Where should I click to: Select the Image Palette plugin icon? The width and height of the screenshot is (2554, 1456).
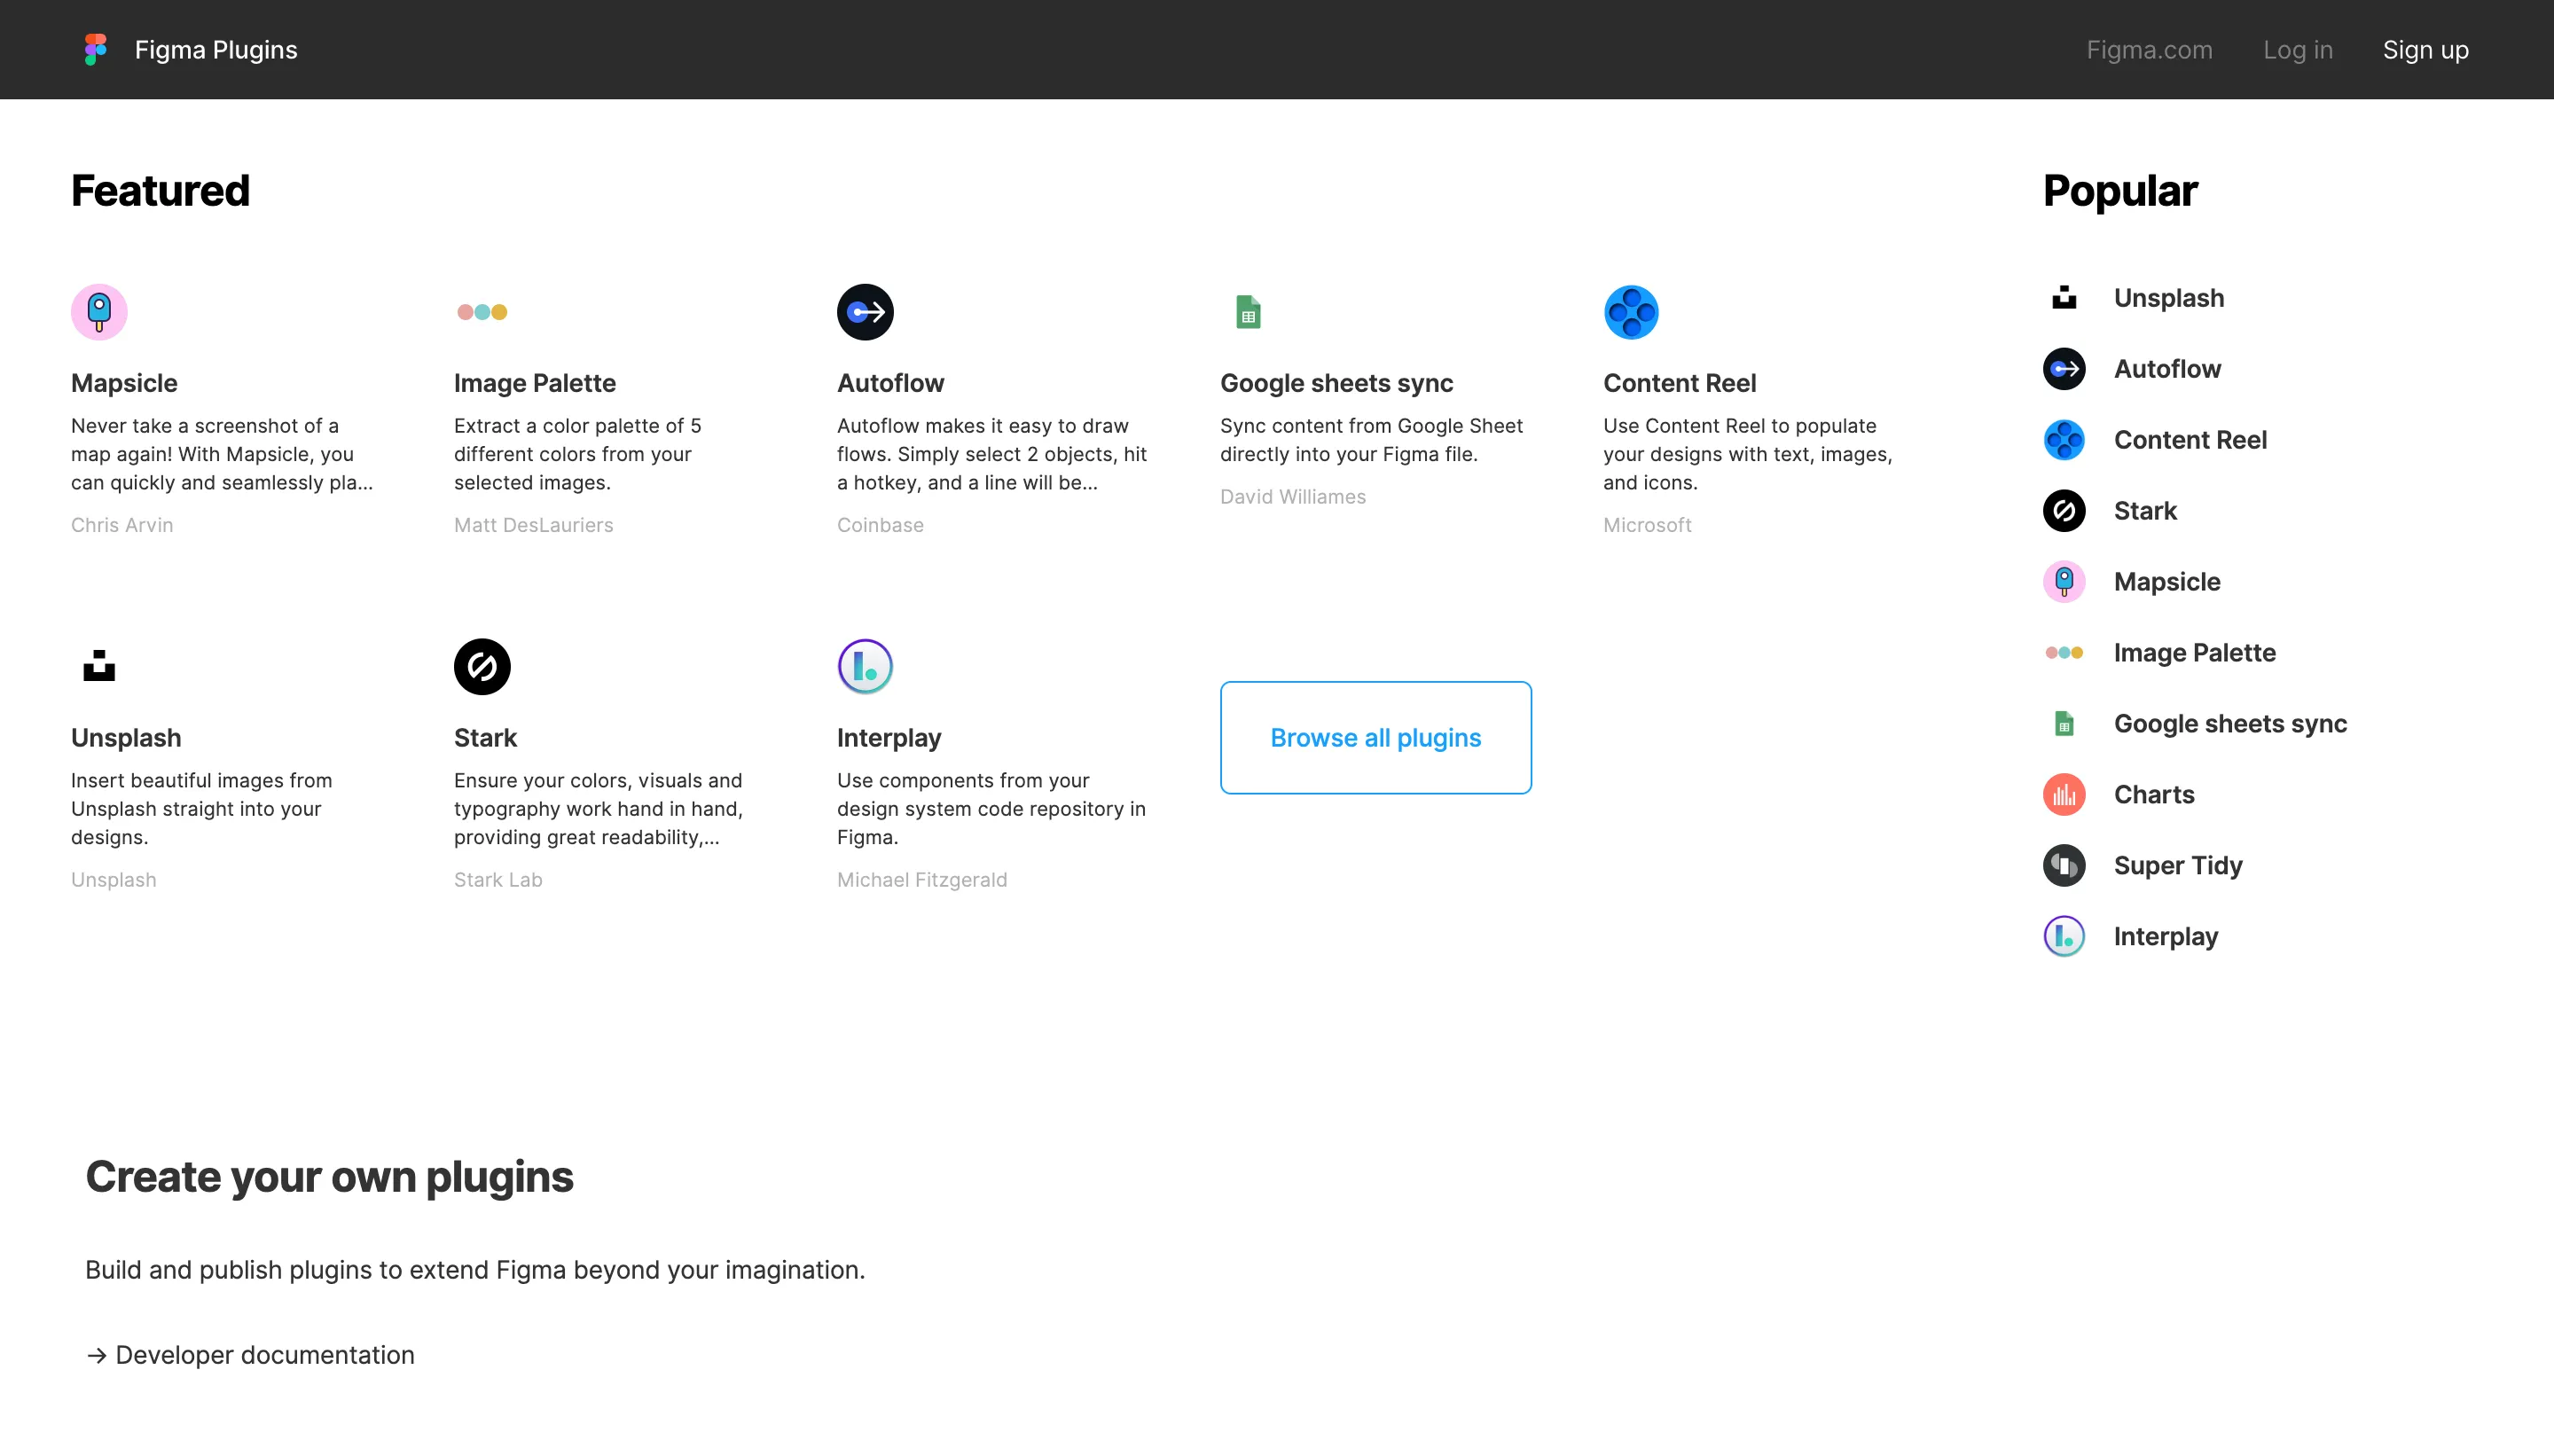coord(483,311)
